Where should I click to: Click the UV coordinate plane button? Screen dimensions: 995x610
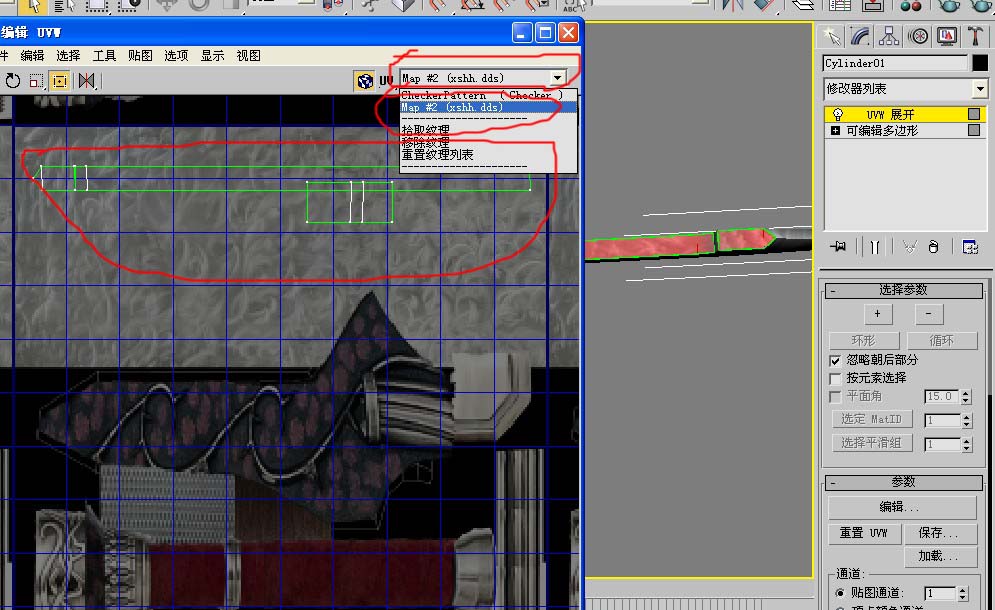tap(386, 81)
